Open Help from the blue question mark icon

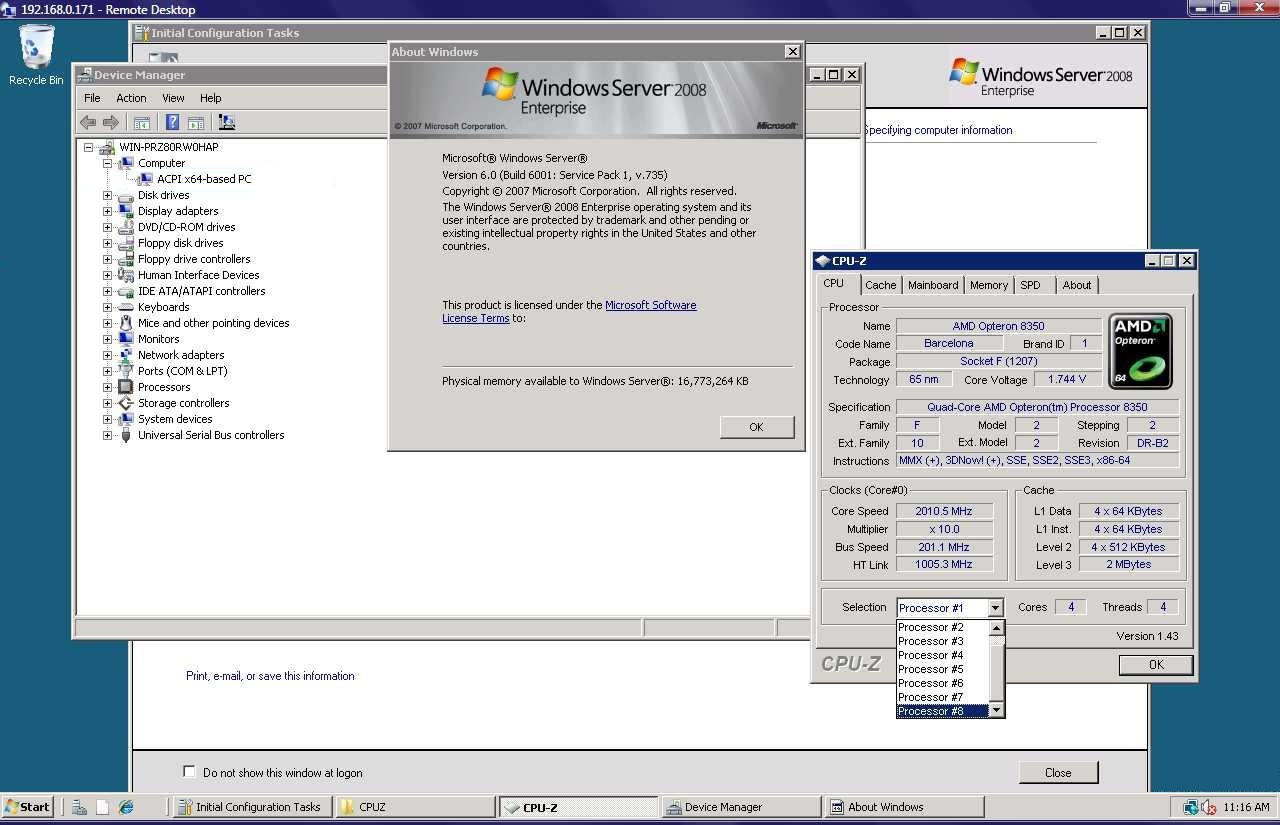point(172,122)
